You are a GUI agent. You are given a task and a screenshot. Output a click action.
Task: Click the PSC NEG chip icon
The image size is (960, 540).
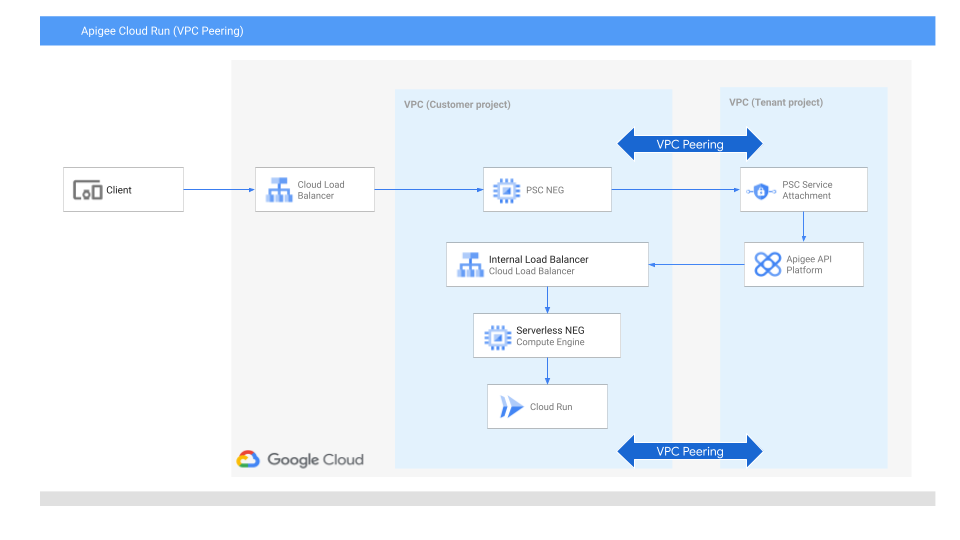pyautogui.click(x=506, y=190)
